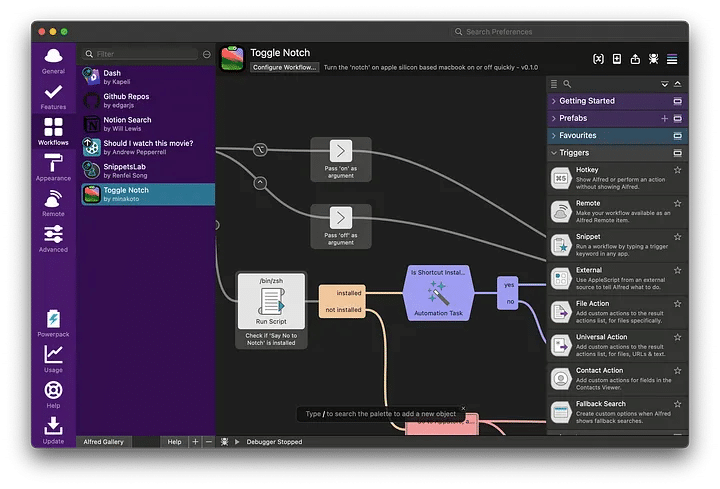Favourite the Fallback Search star
Screen dimensions: 720x489
click(677, 404)
